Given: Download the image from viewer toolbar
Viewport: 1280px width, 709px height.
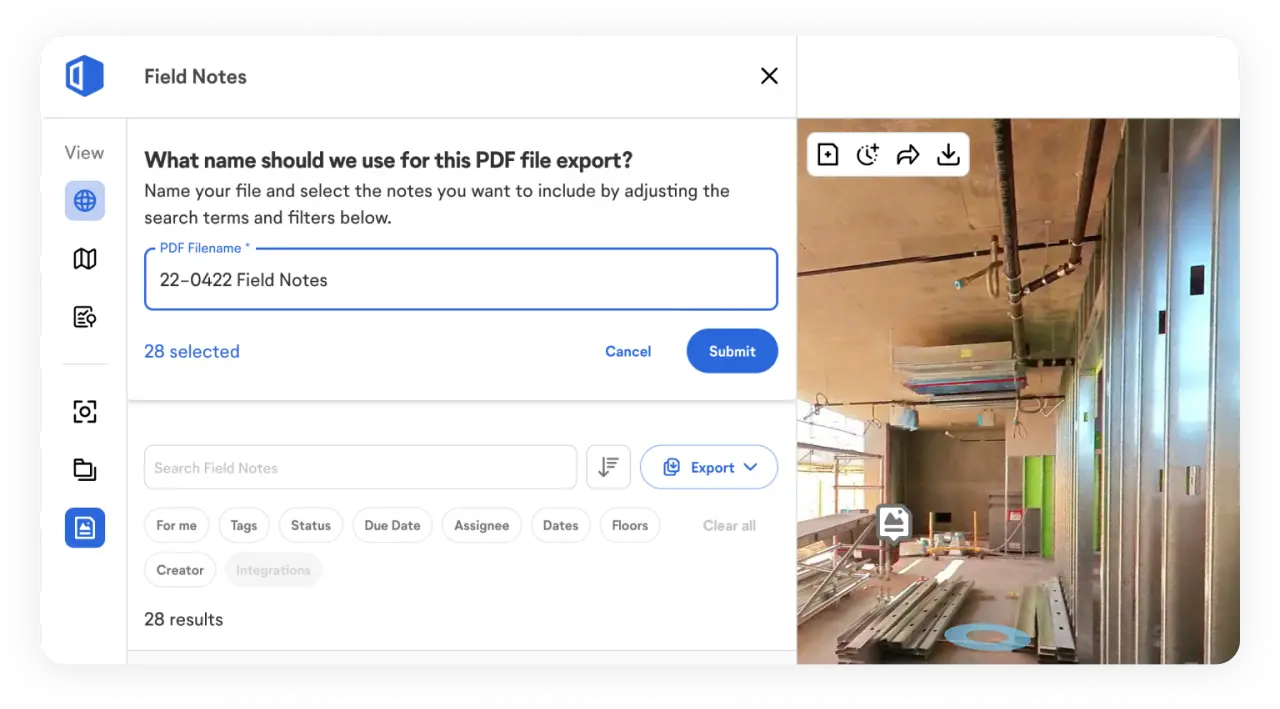Looking at the screenshot, I should 947,155.
